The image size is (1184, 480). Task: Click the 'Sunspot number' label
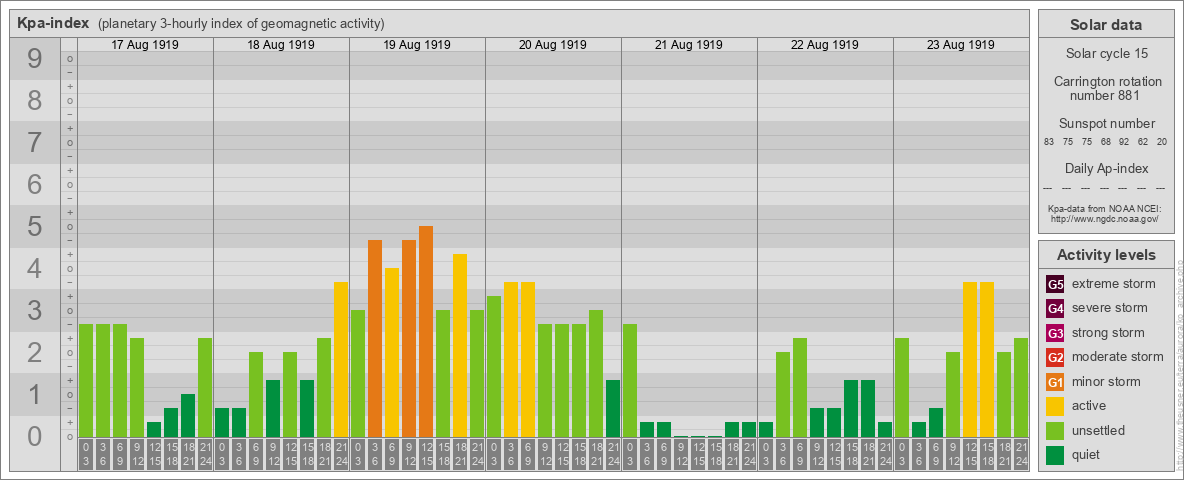(1105, 123)
